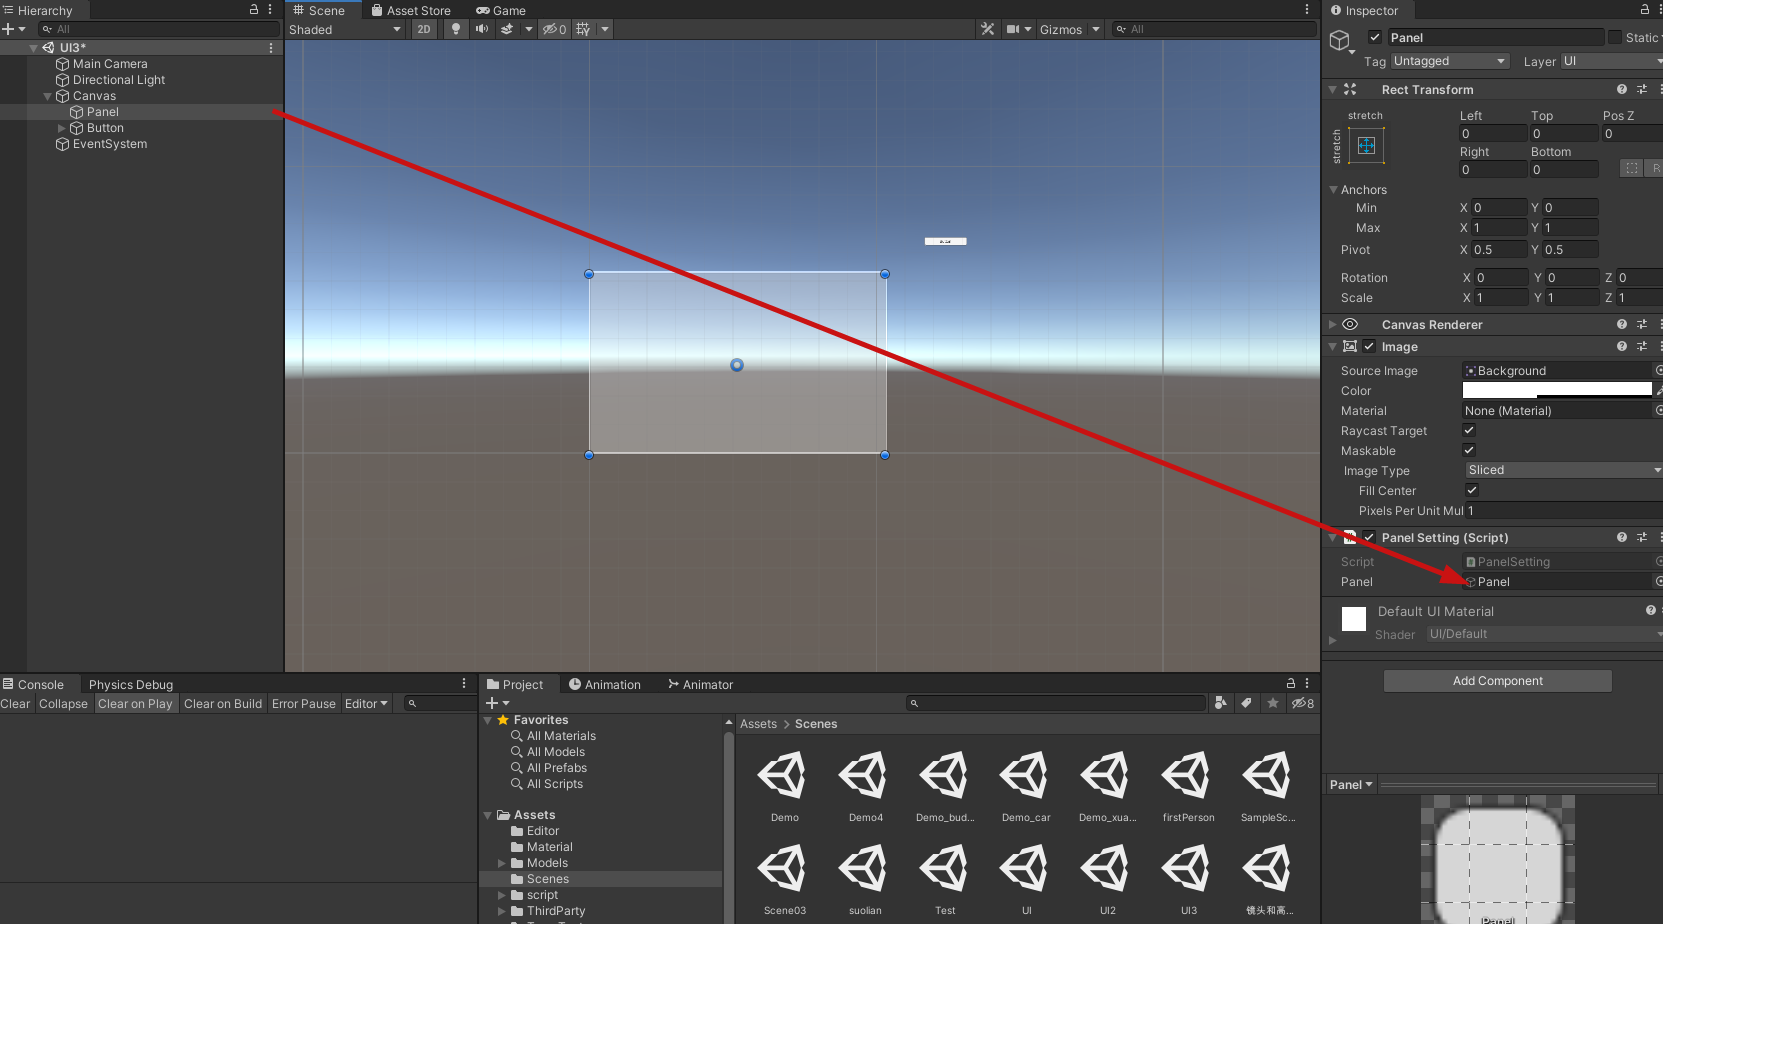The height and width of the screenshot is (1040, 1784).
Task: Click the Add Component button
Action: click(x=1497, y=680)
